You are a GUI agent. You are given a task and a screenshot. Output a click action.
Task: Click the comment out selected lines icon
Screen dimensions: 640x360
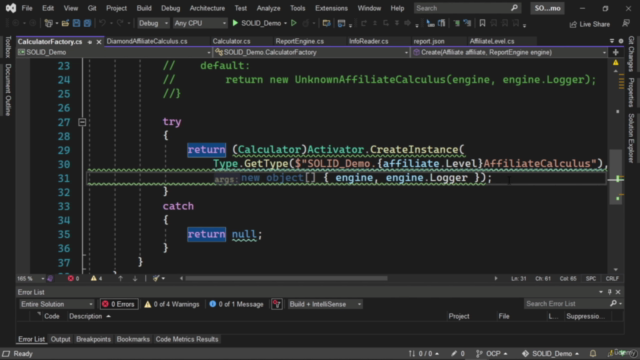[456, 23]
